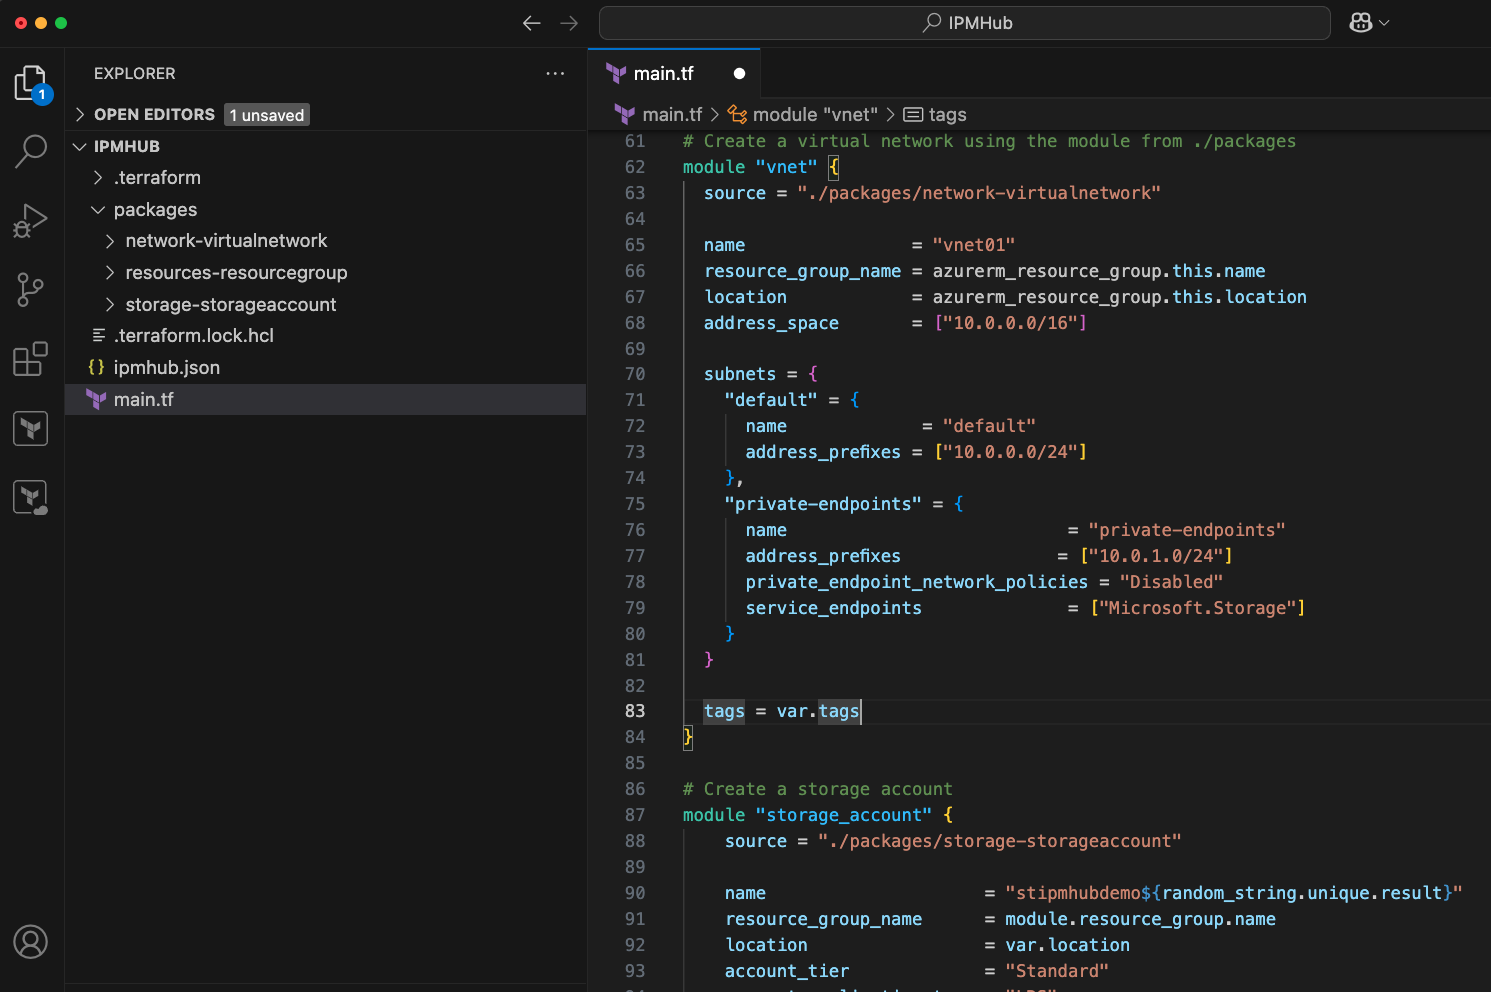Click the tags symbol icon in breadcrumb
1491x992 pixels.
pyautogui.click(x=913, y=115)
